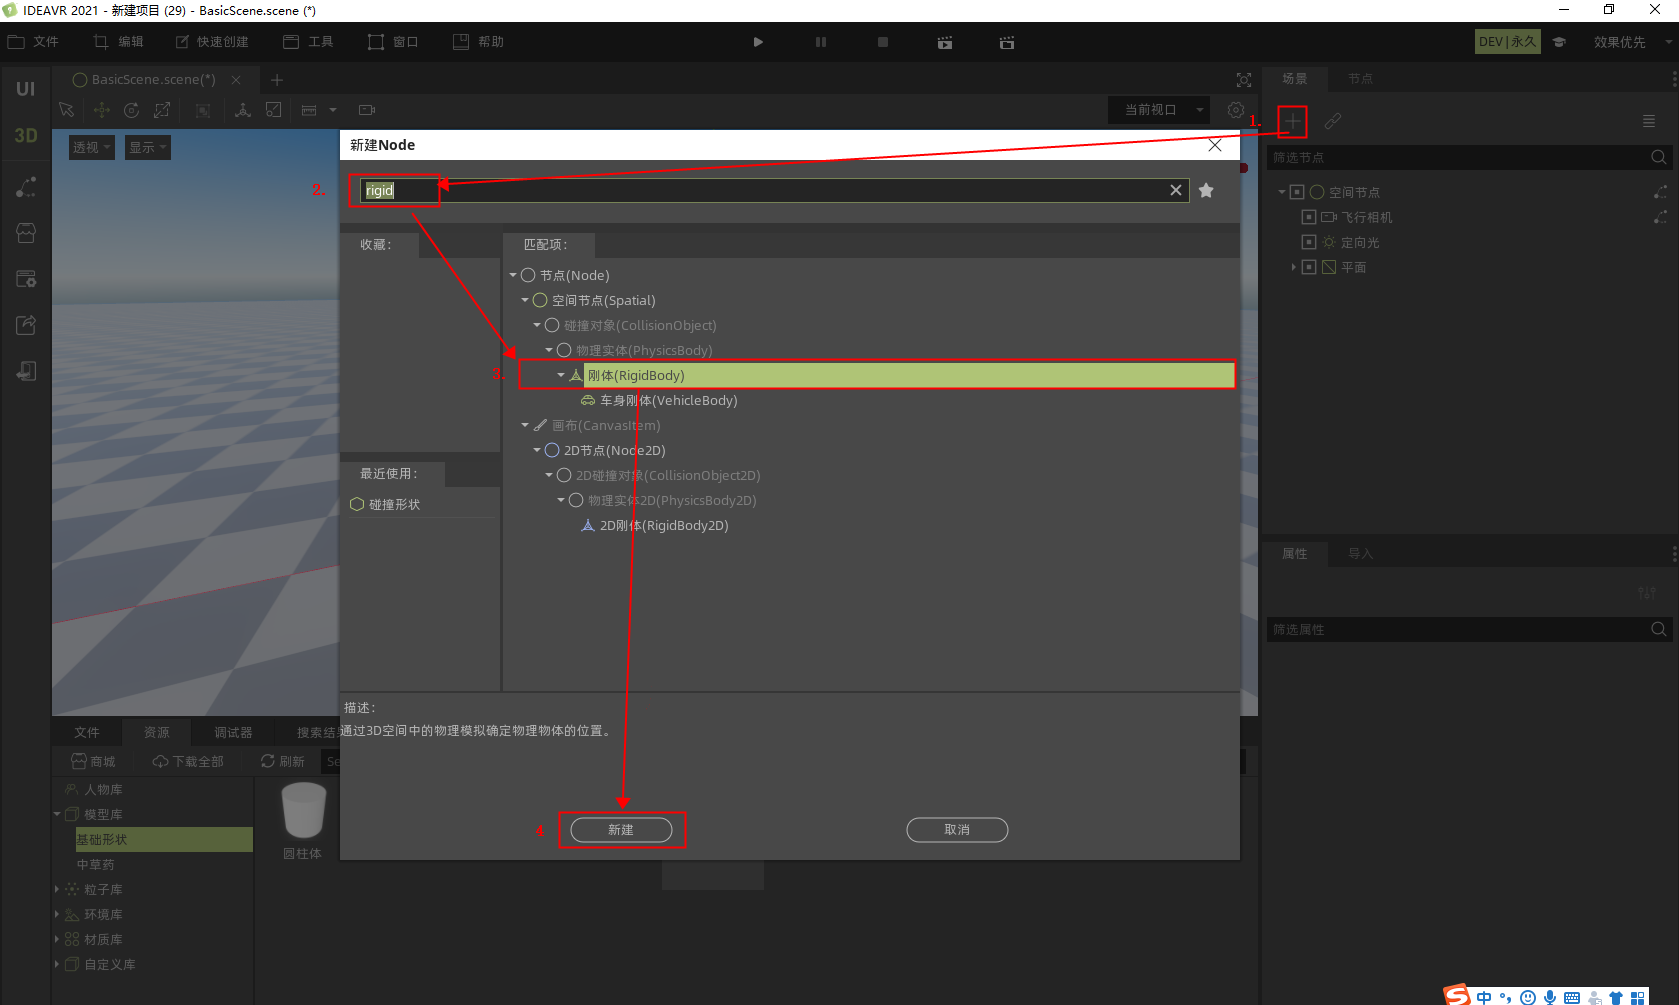Toggle visibility box of 定向光 node
Screen dimensions: 1679x1005
point(1309,242)
